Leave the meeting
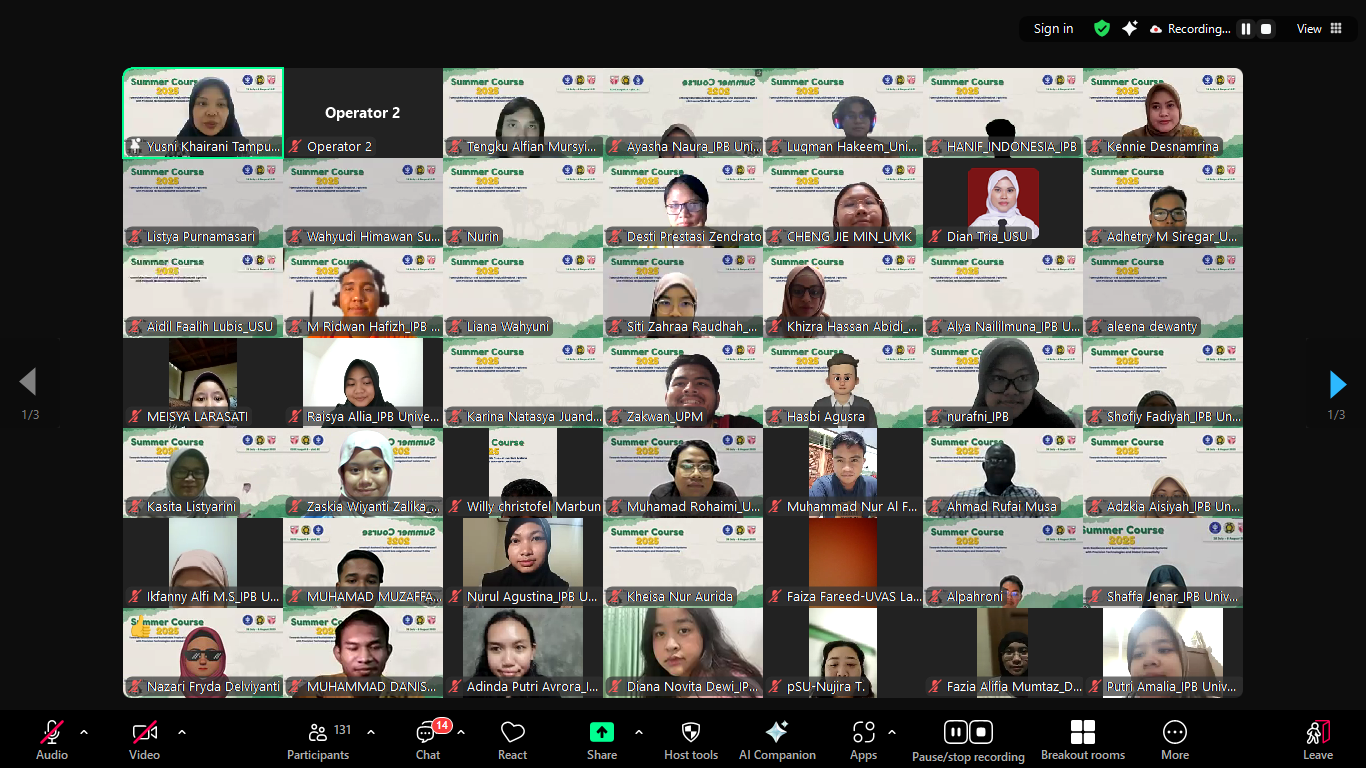 1317,740
